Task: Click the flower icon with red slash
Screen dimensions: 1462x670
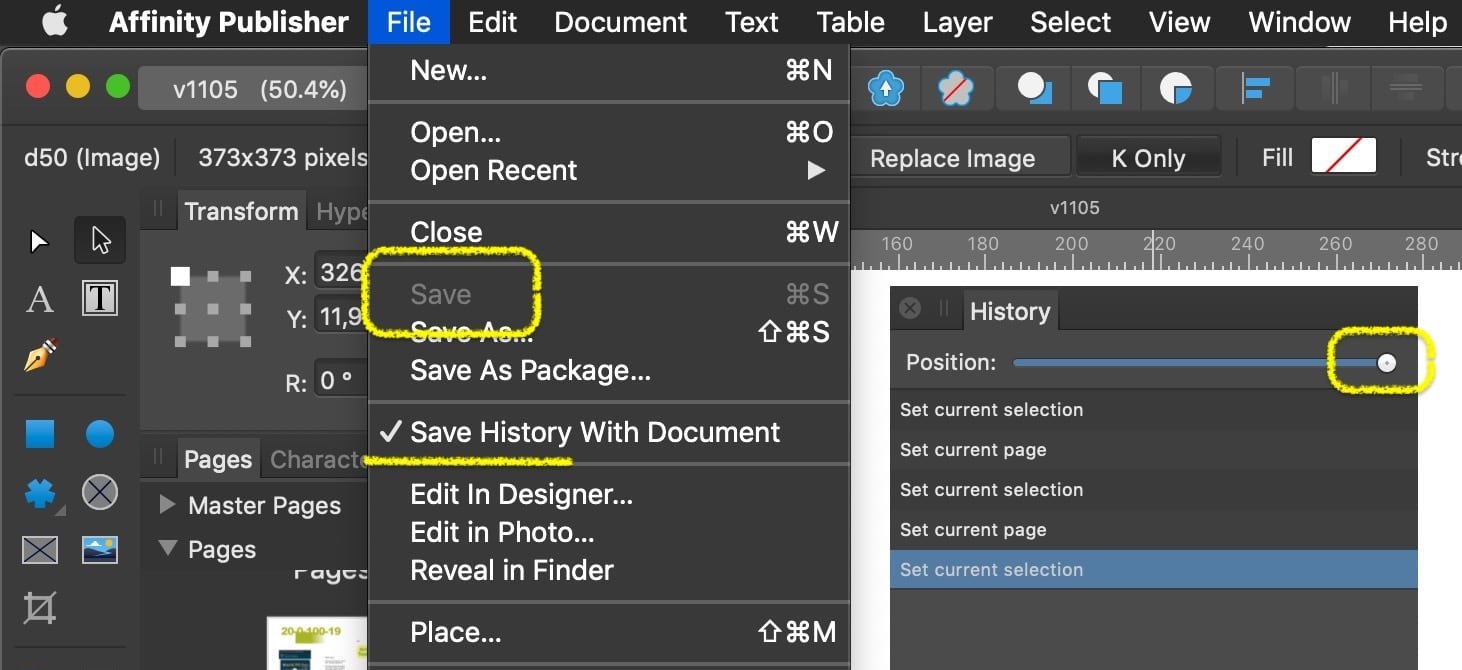Action: coord(957,89)
